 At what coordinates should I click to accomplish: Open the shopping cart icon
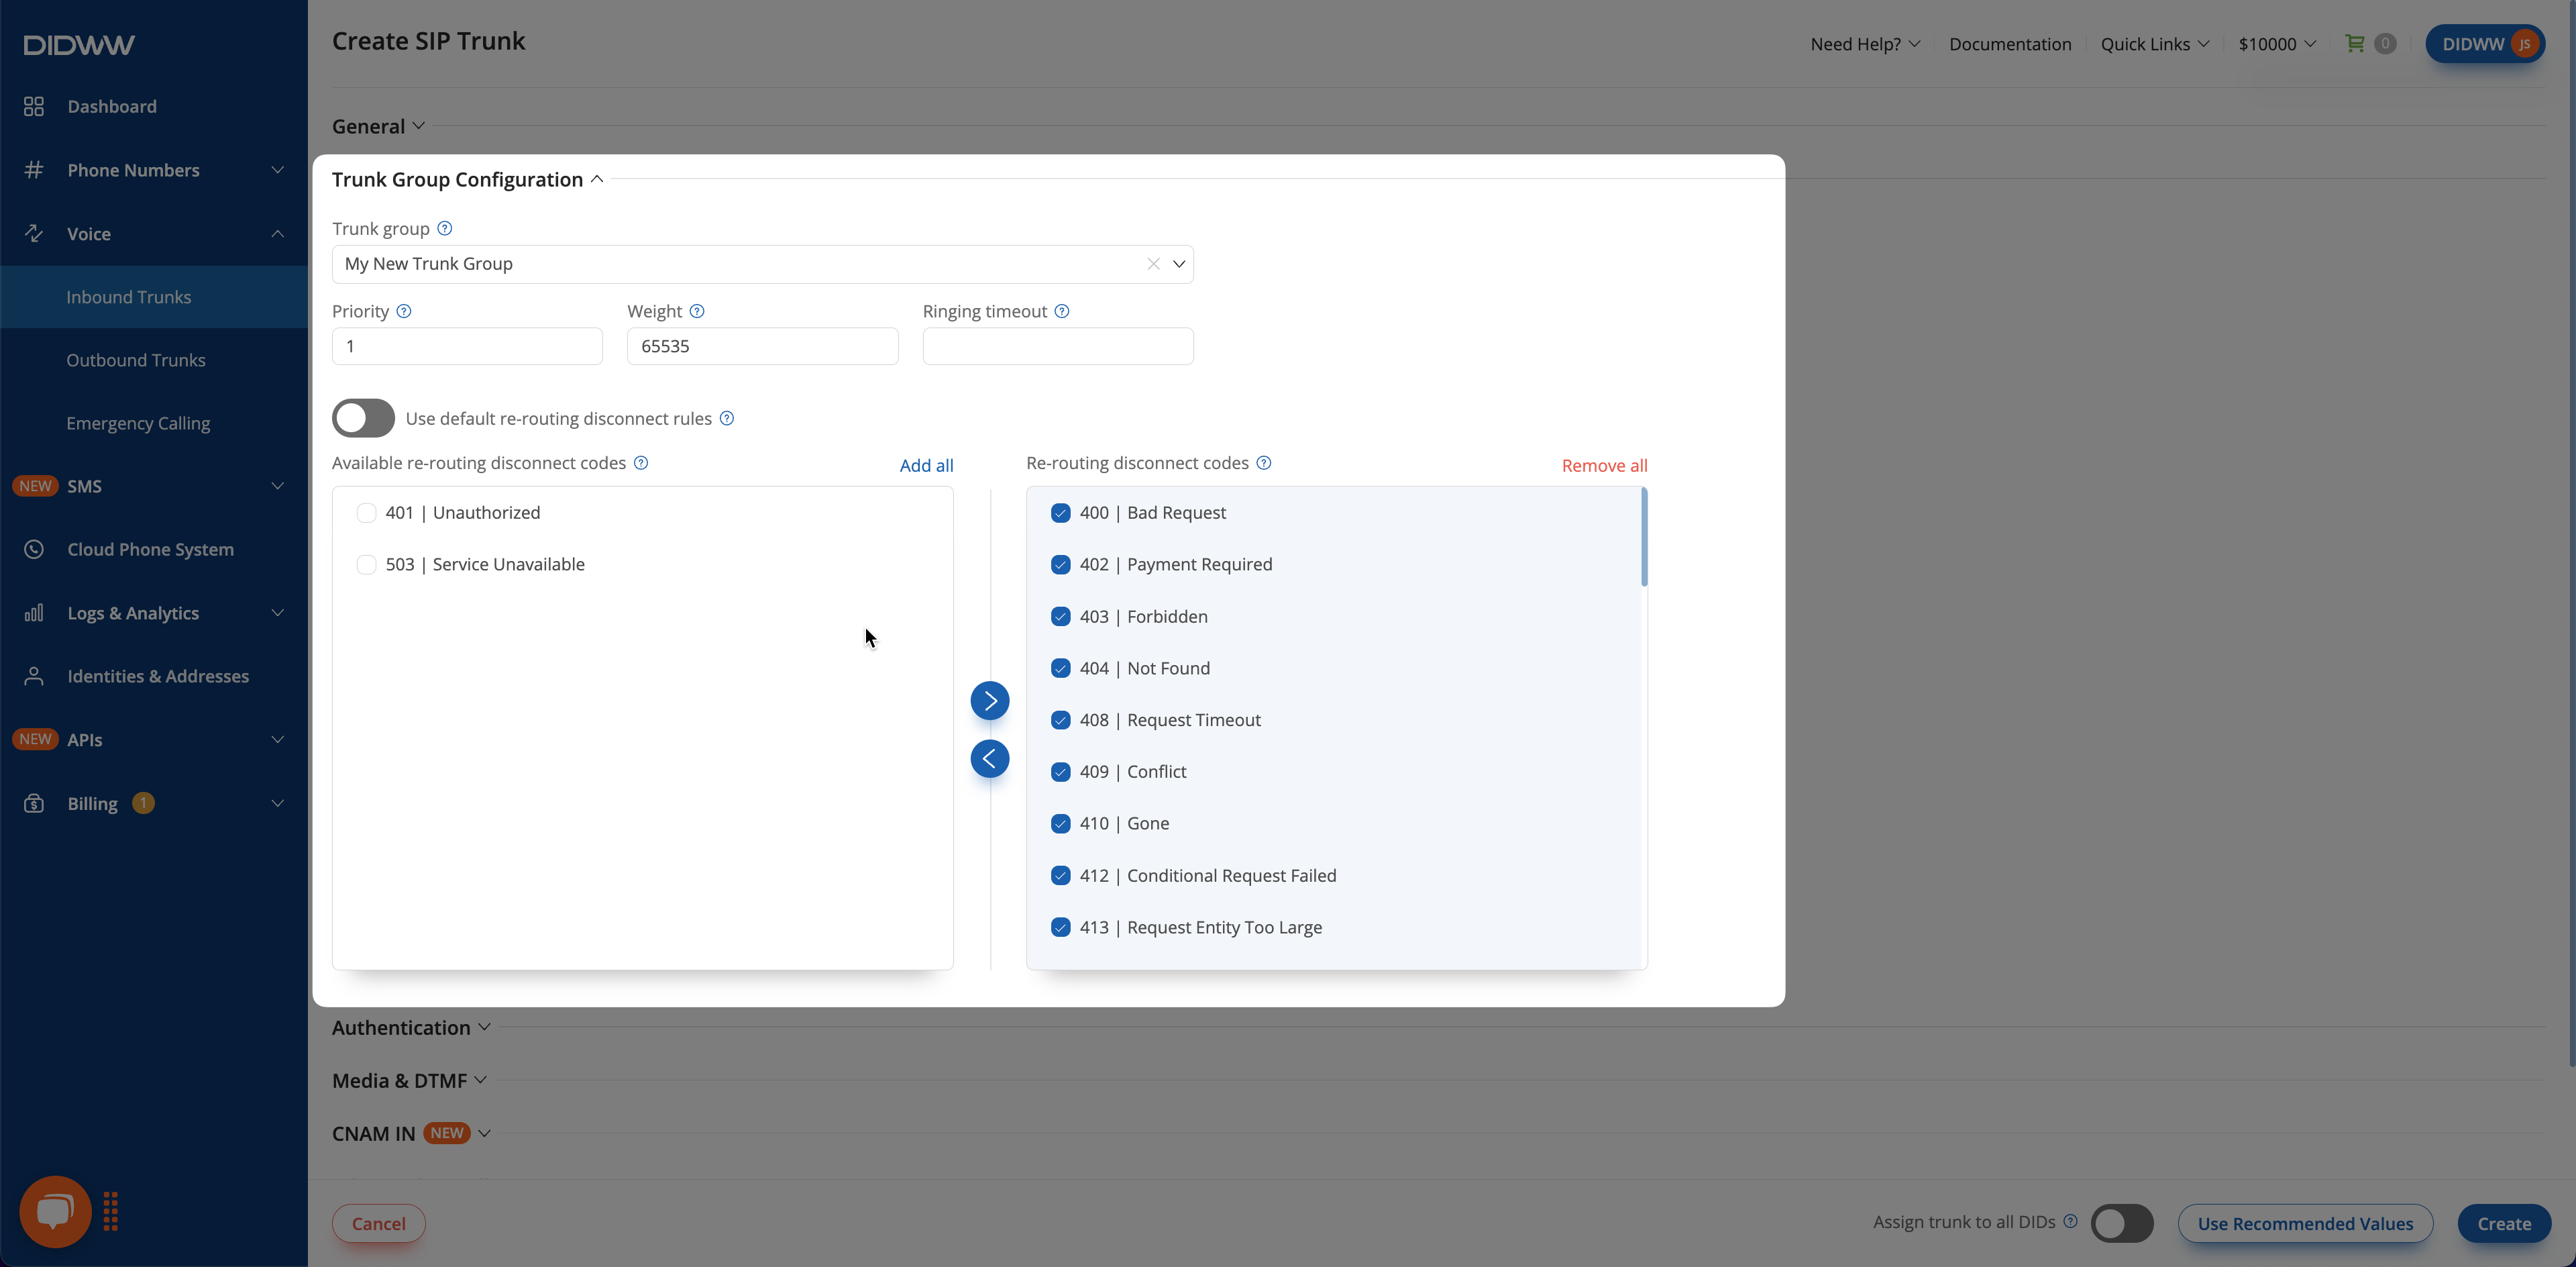[x=2355, y=43]
